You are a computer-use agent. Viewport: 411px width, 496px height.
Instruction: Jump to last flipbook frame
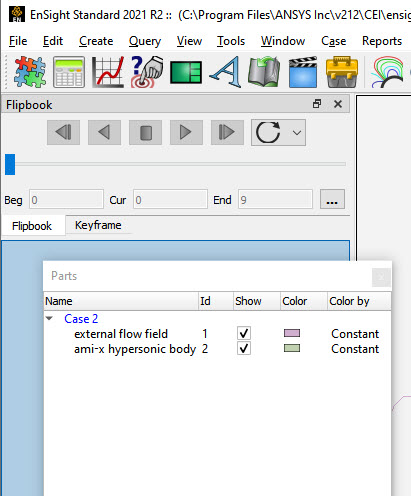click(x=227, y=132)
